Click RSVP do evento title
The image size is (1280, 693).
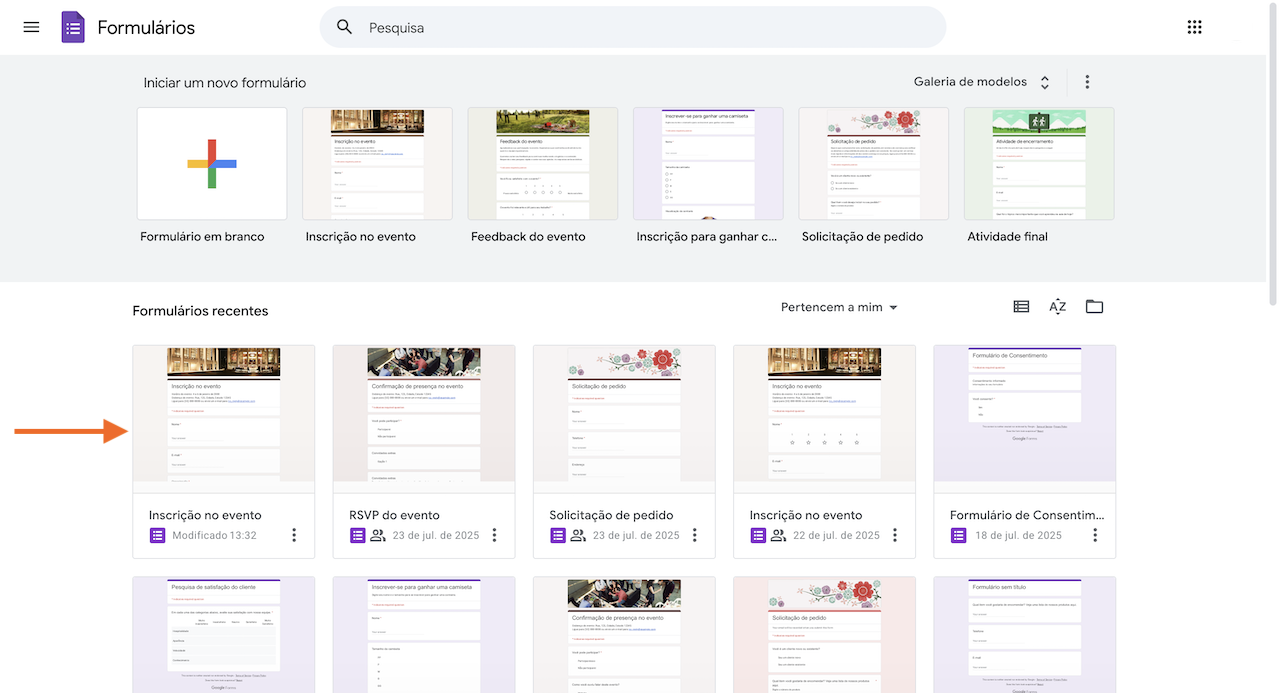[x=394, y=515]
